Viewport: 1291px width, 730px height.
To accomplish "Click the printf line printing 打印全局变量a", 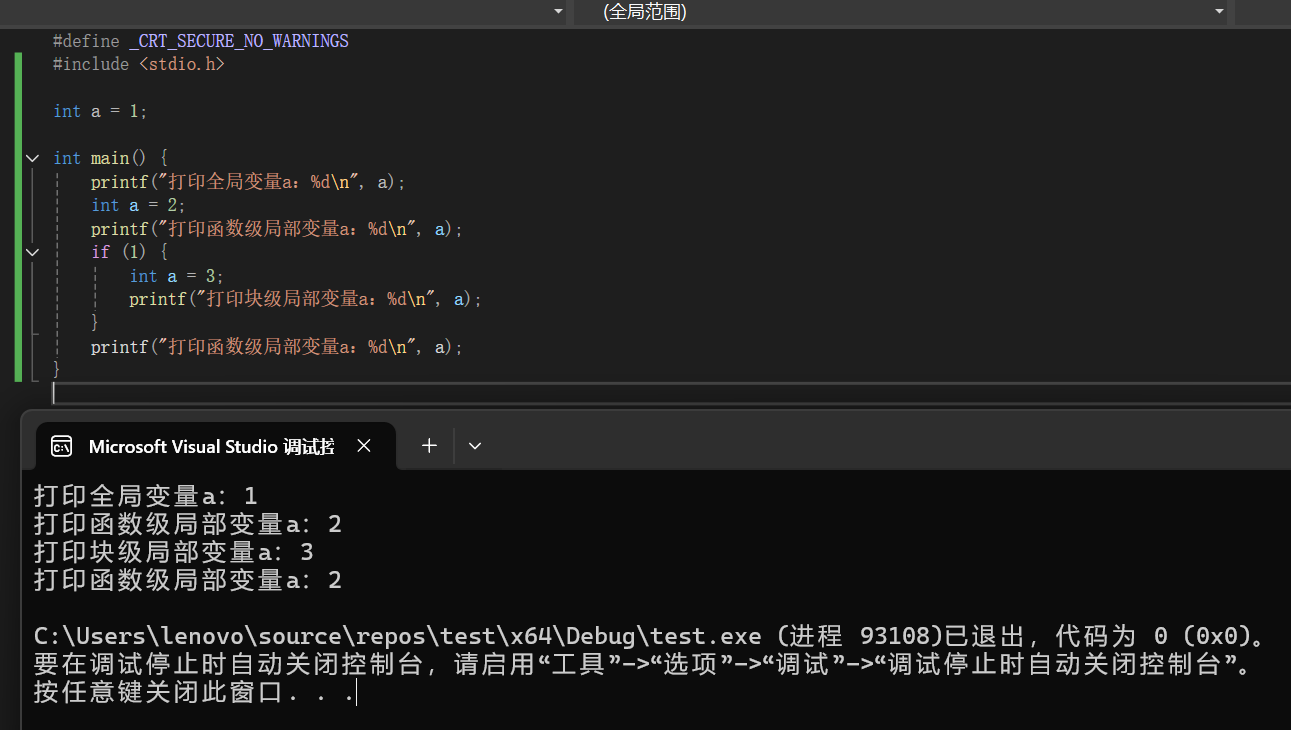I will coord(248,182).
